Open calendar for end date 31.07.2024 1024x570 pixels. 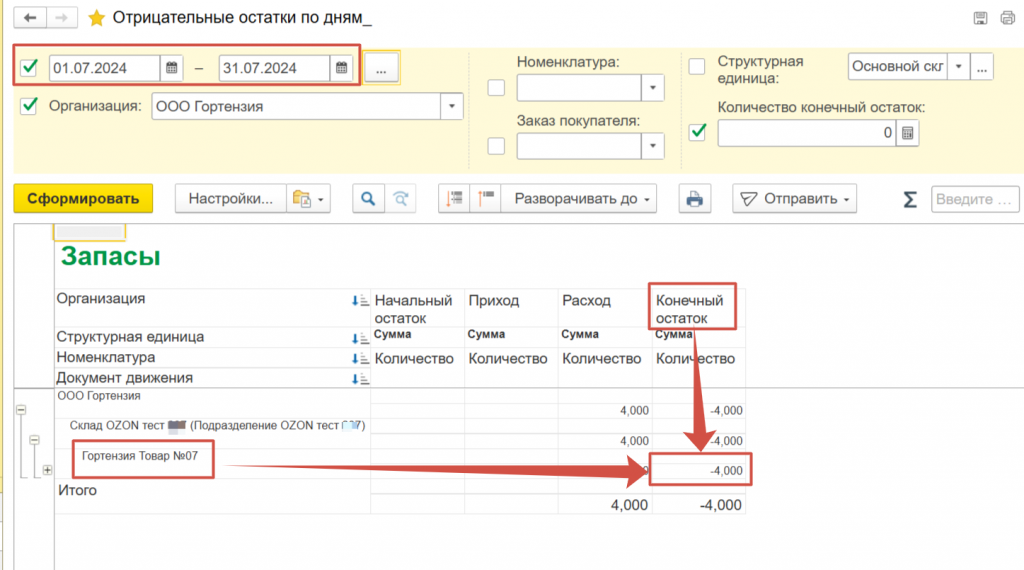(342, 68)
